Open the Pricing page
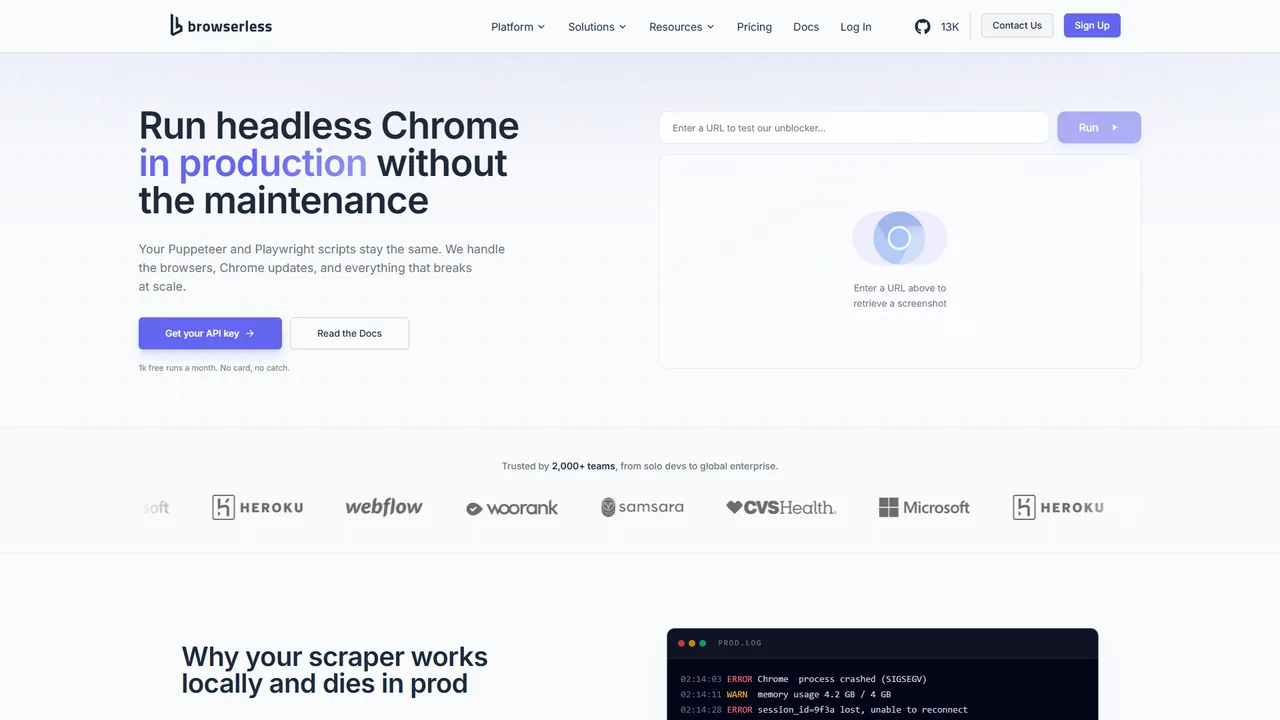This screenshot has width=1280, height=720. (754, 27)
